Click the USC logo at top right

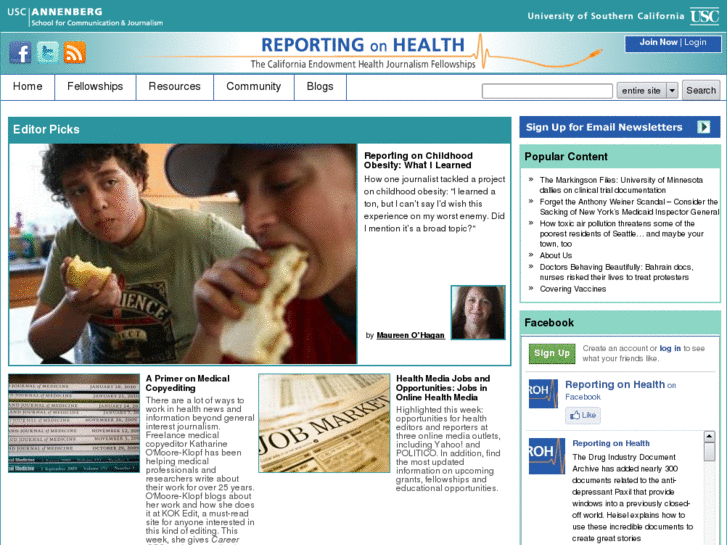(704, 16)
